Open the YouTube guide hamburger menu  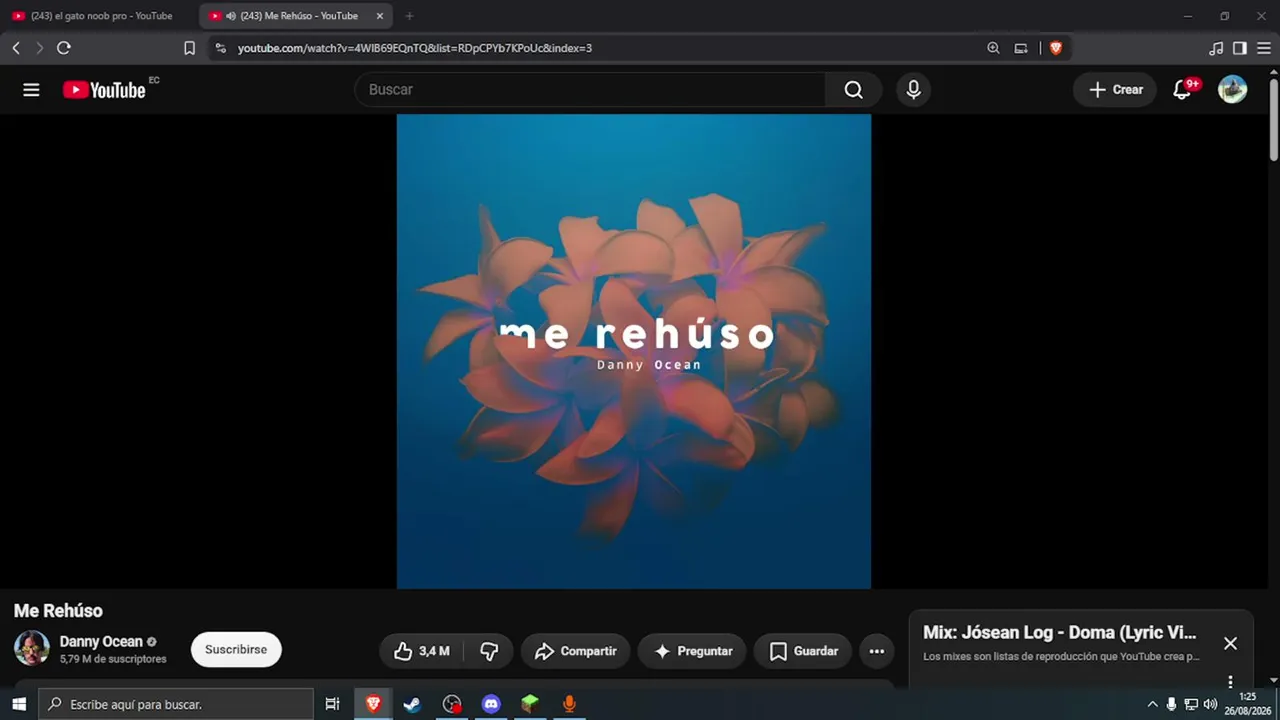31,90
